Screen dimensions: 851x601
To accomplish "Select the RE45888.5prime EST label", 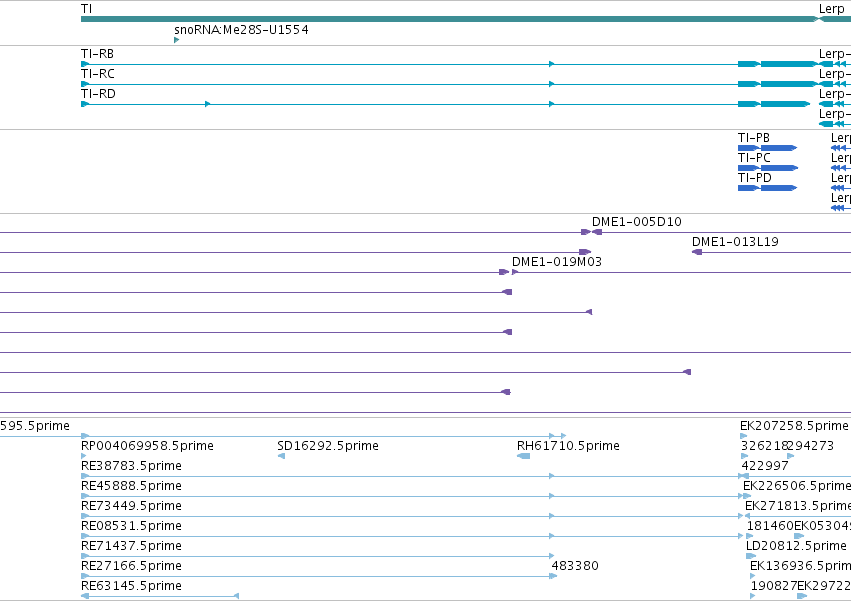I will tap(131, 486).
